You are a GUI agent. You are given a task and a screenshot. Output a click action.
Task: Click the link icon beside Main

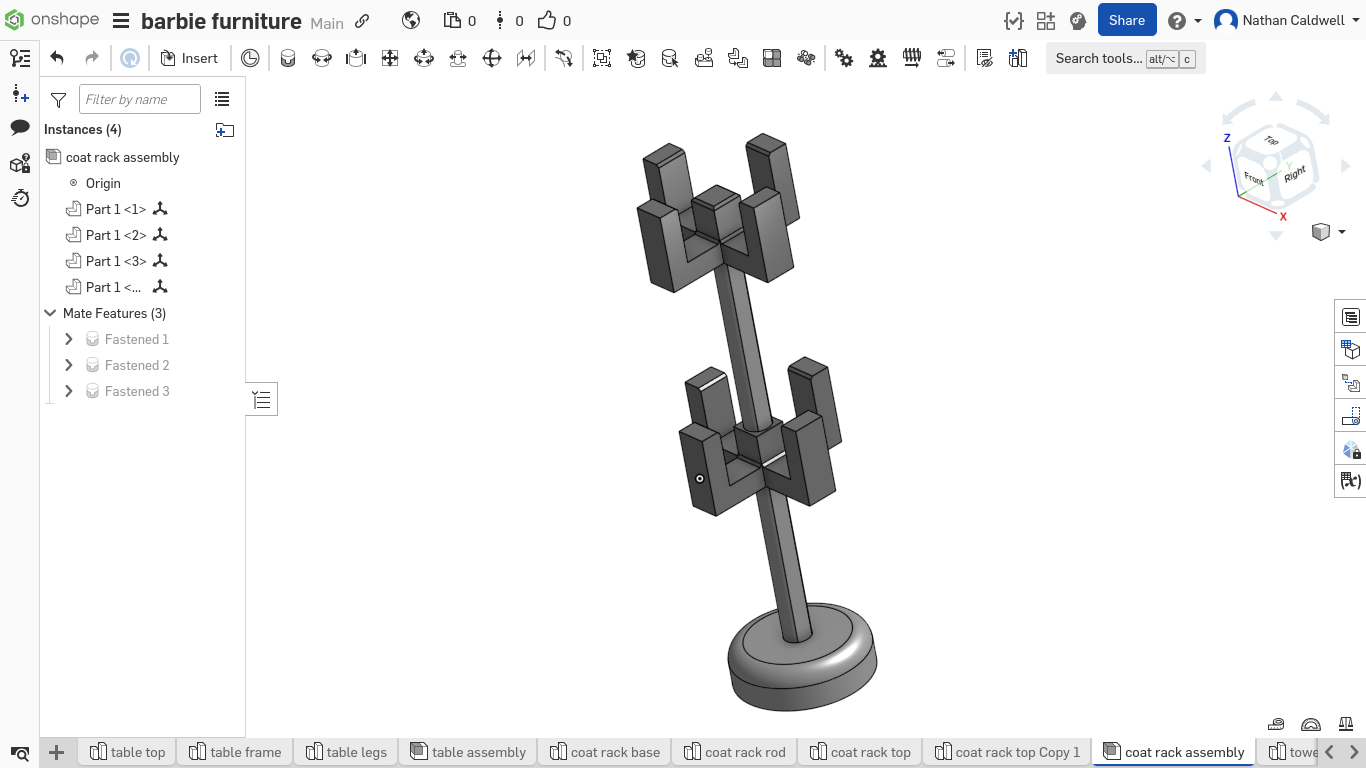point(363,21)
